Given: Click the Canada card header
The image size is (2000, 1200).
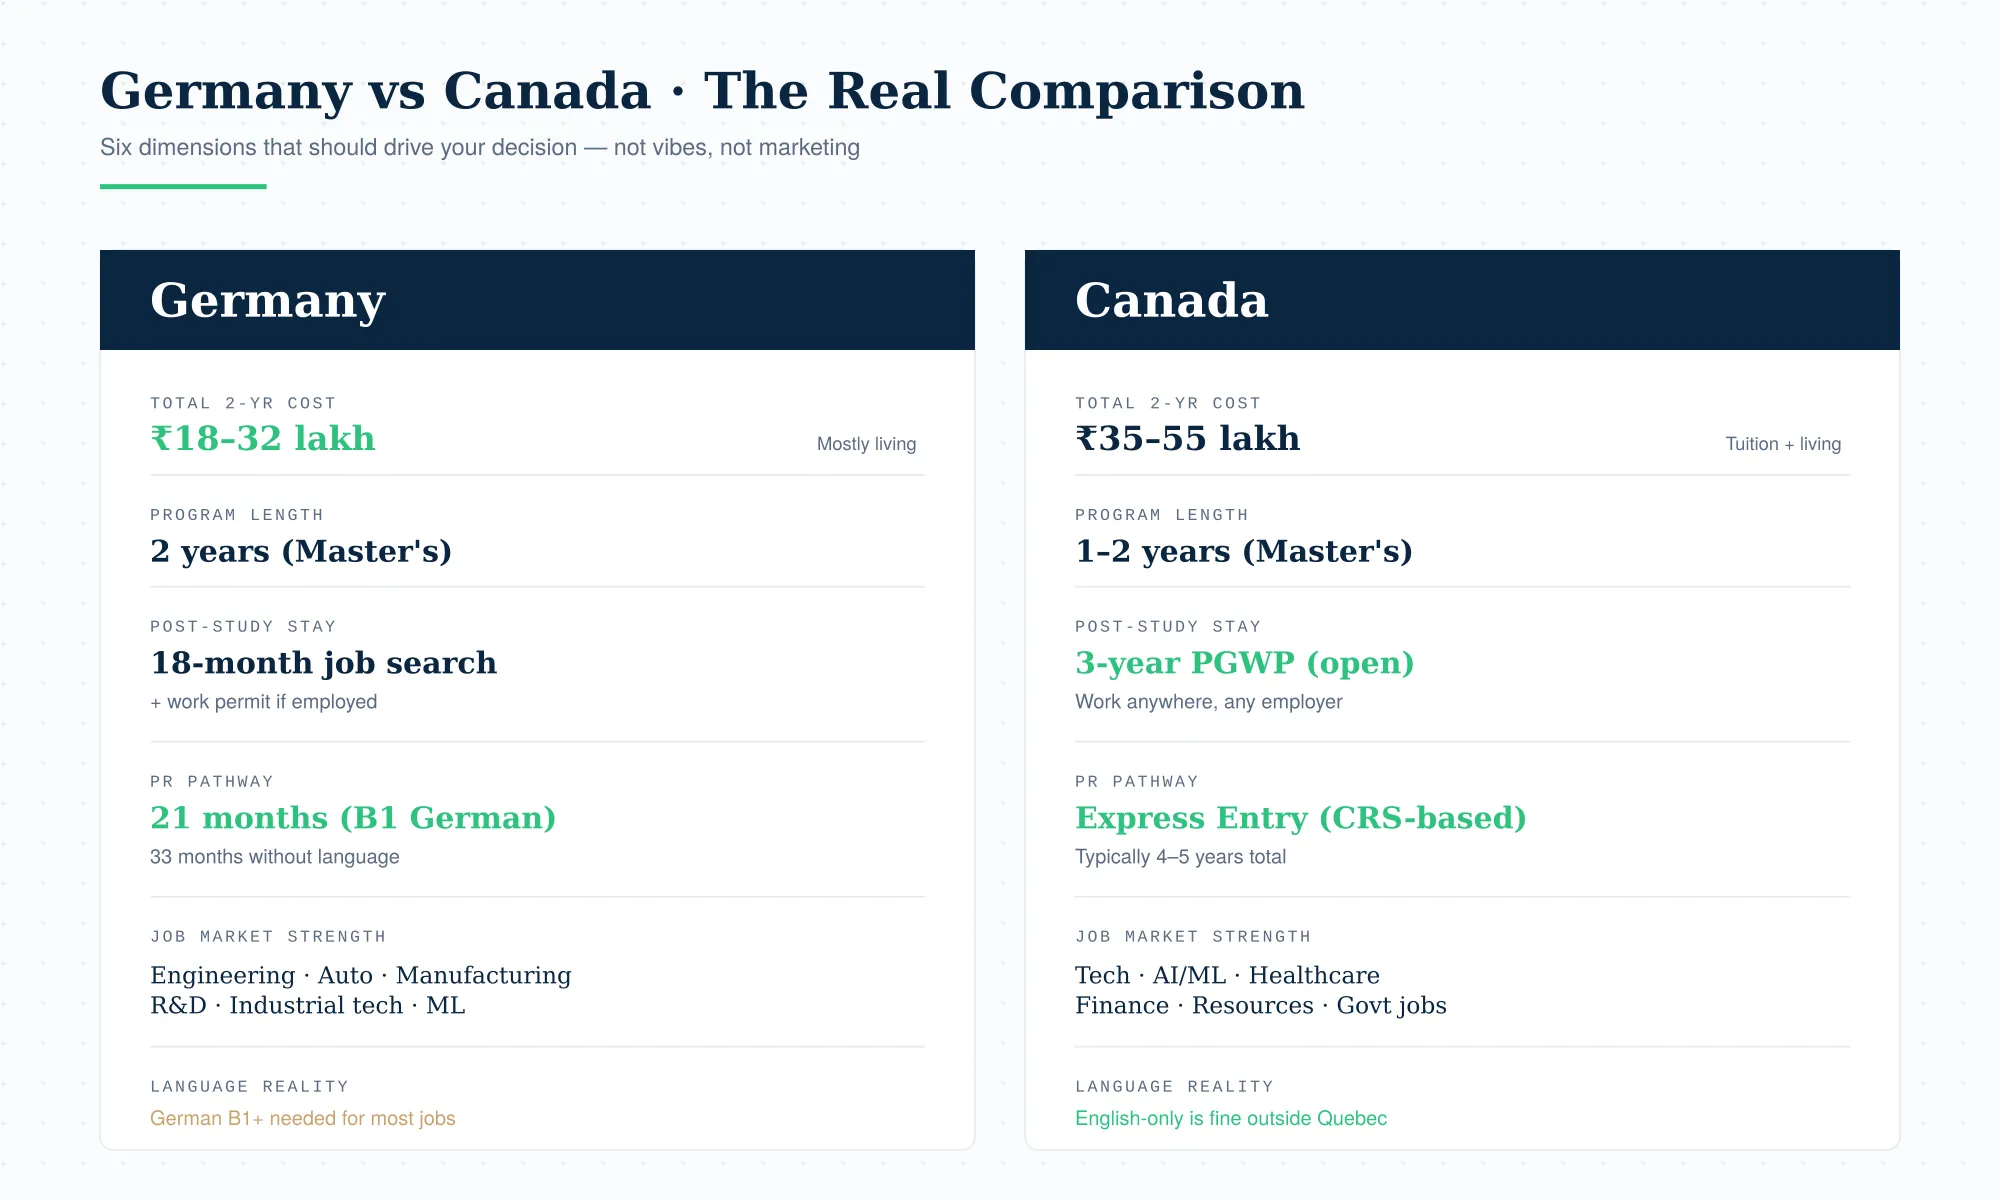Looking at the screenshot, I should click(x=1462, y=300).
